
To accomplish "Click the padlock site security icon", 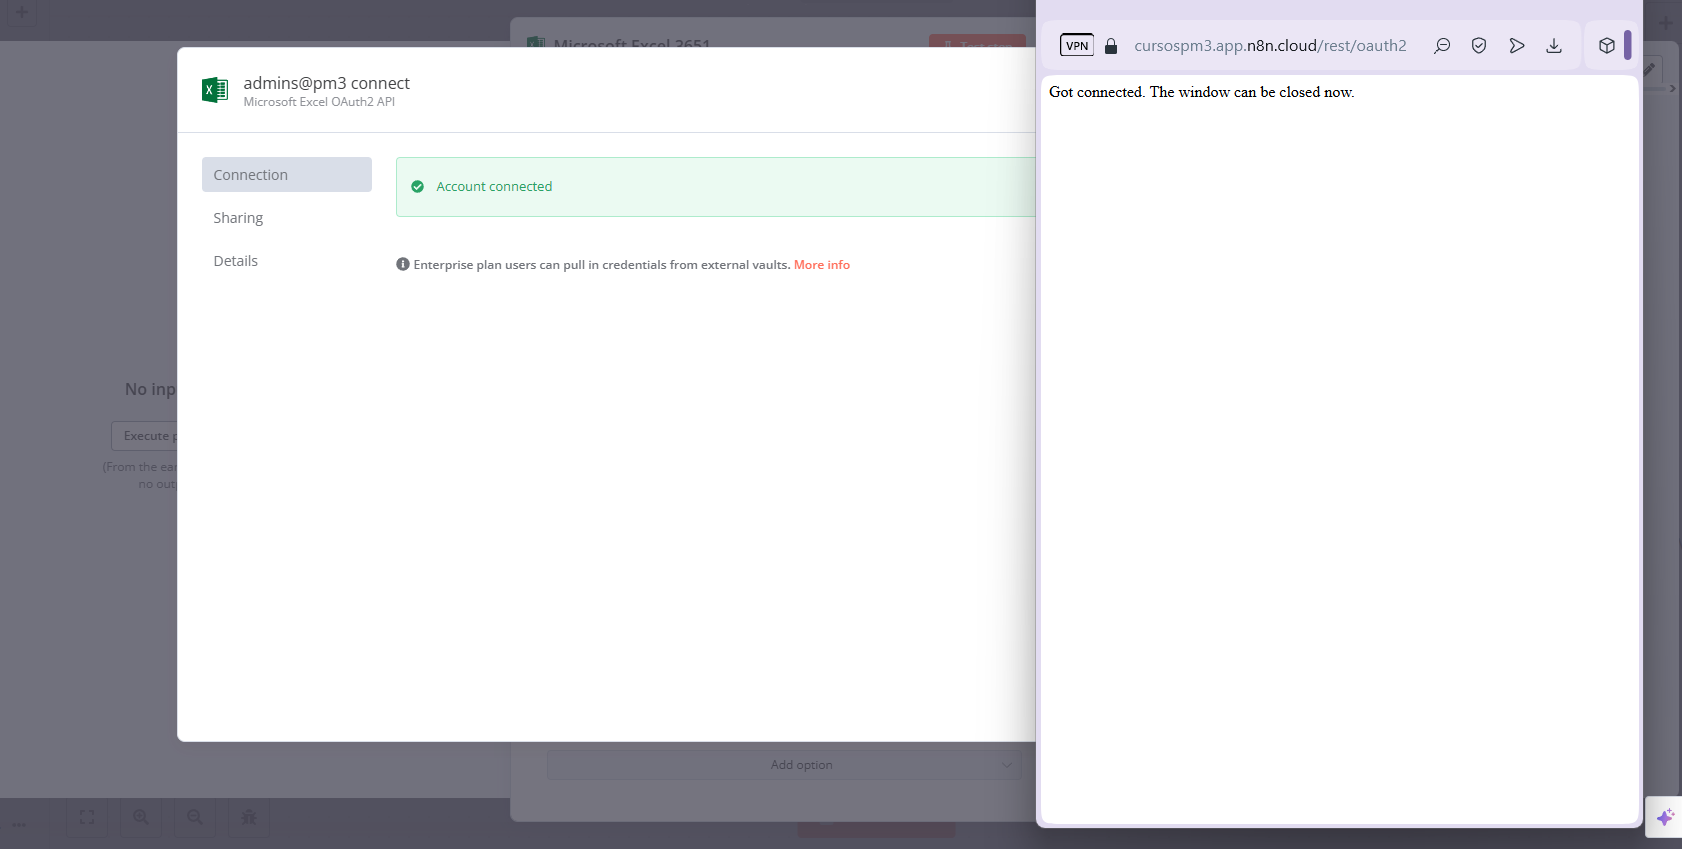I will (x=1111, y=46).
